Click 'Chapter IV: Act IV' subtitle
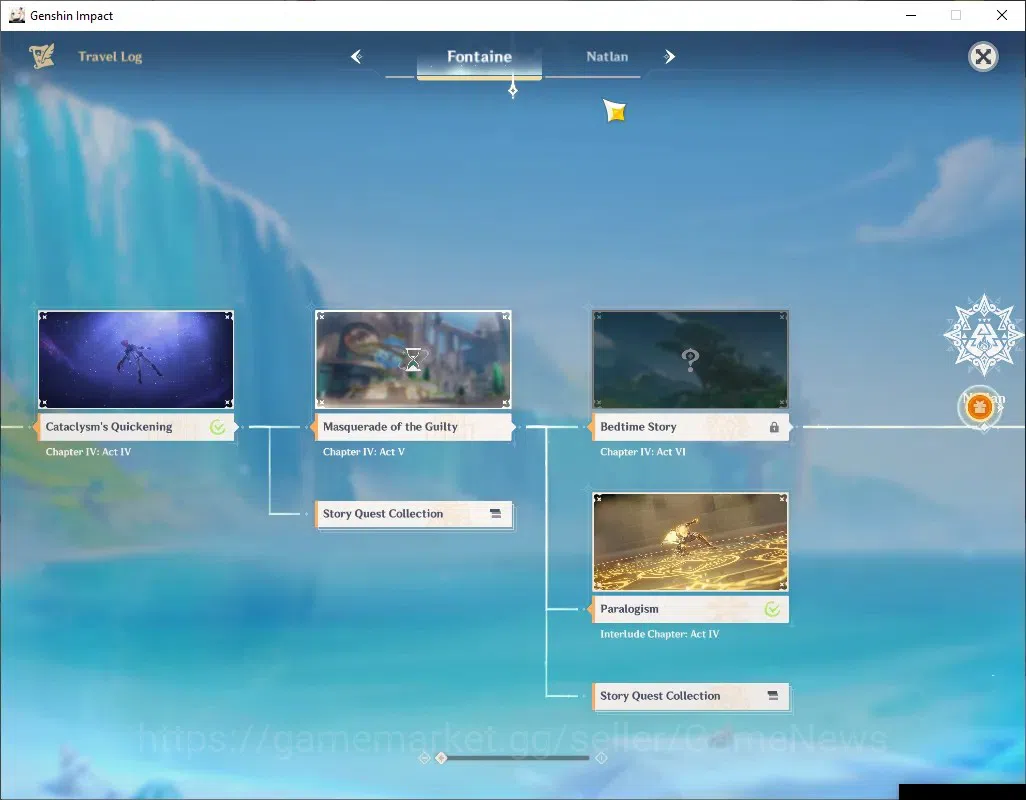 (x=88, y=452)
